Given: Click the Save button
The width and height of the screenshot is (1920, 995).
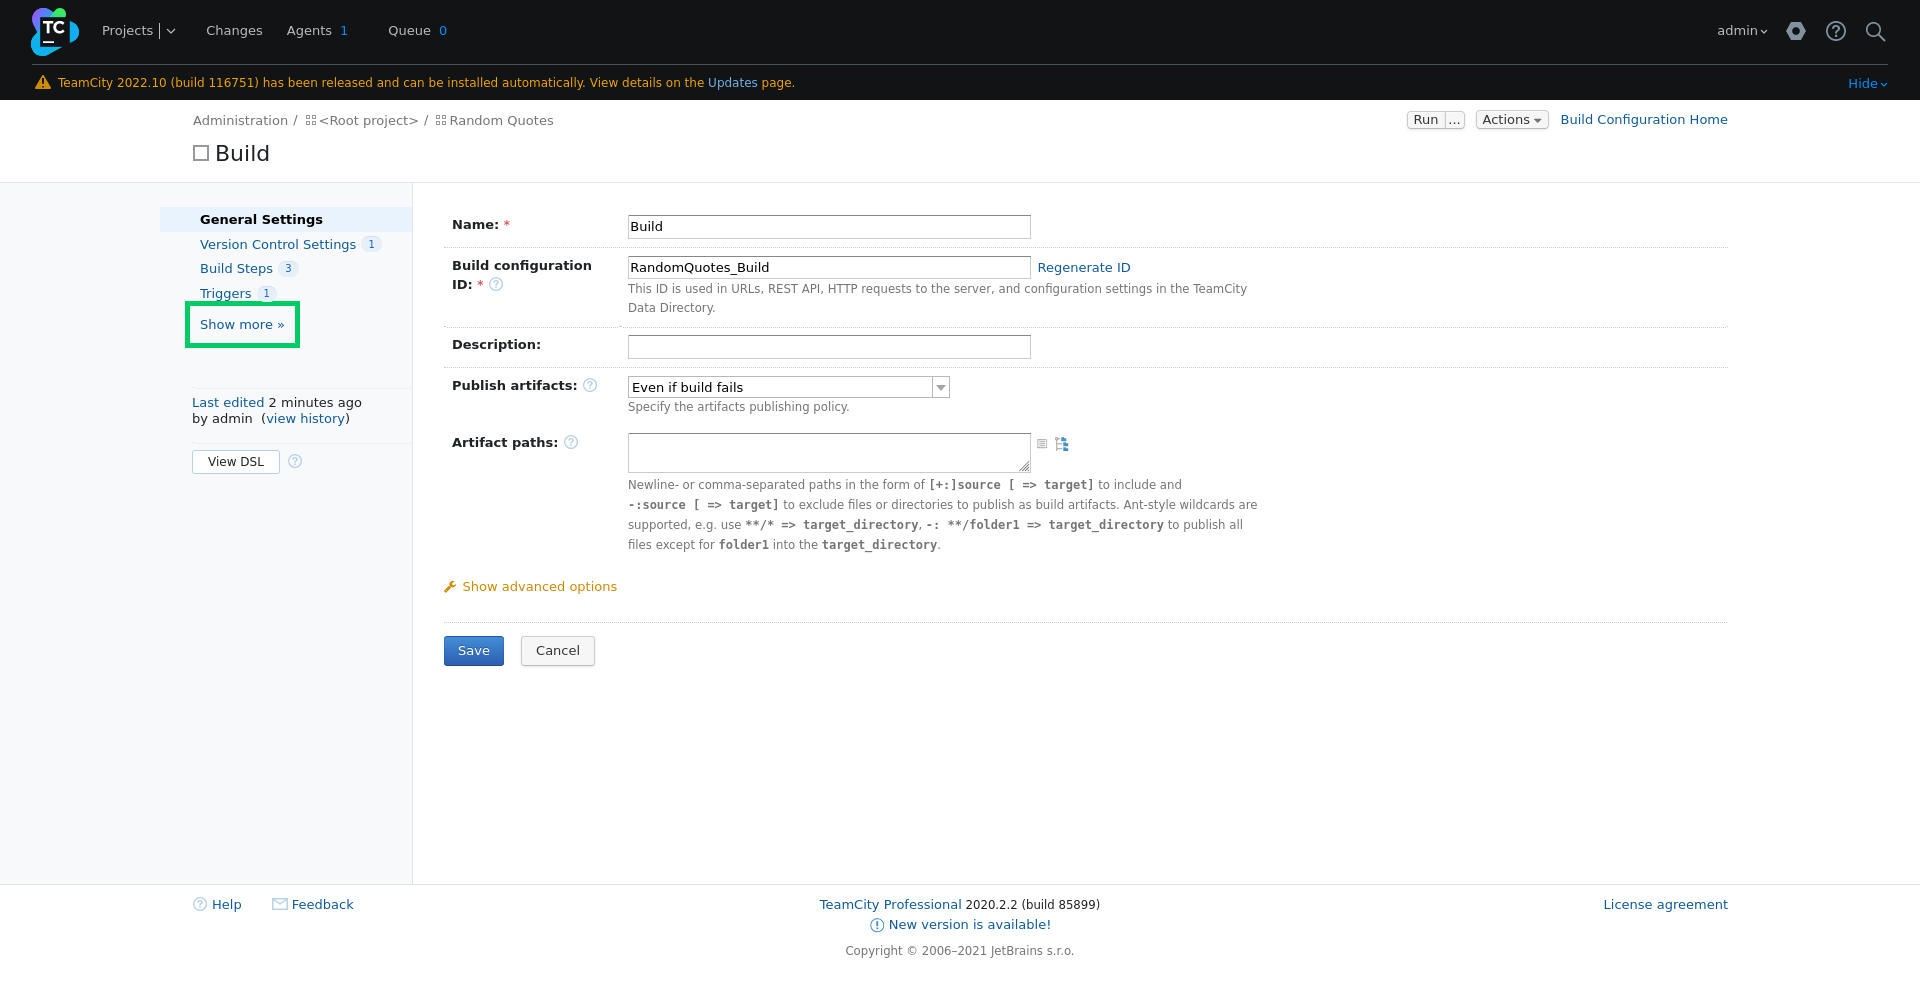Looking at the screenshot, I should [x=474, y=651].
